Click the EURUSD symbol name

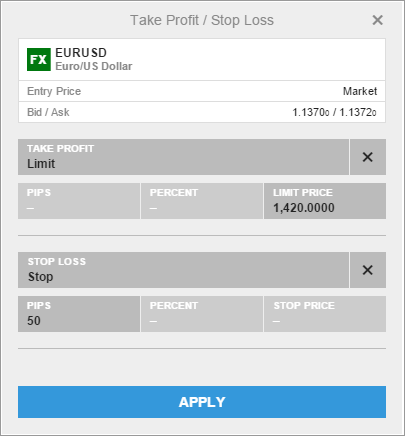pos(81,53)
